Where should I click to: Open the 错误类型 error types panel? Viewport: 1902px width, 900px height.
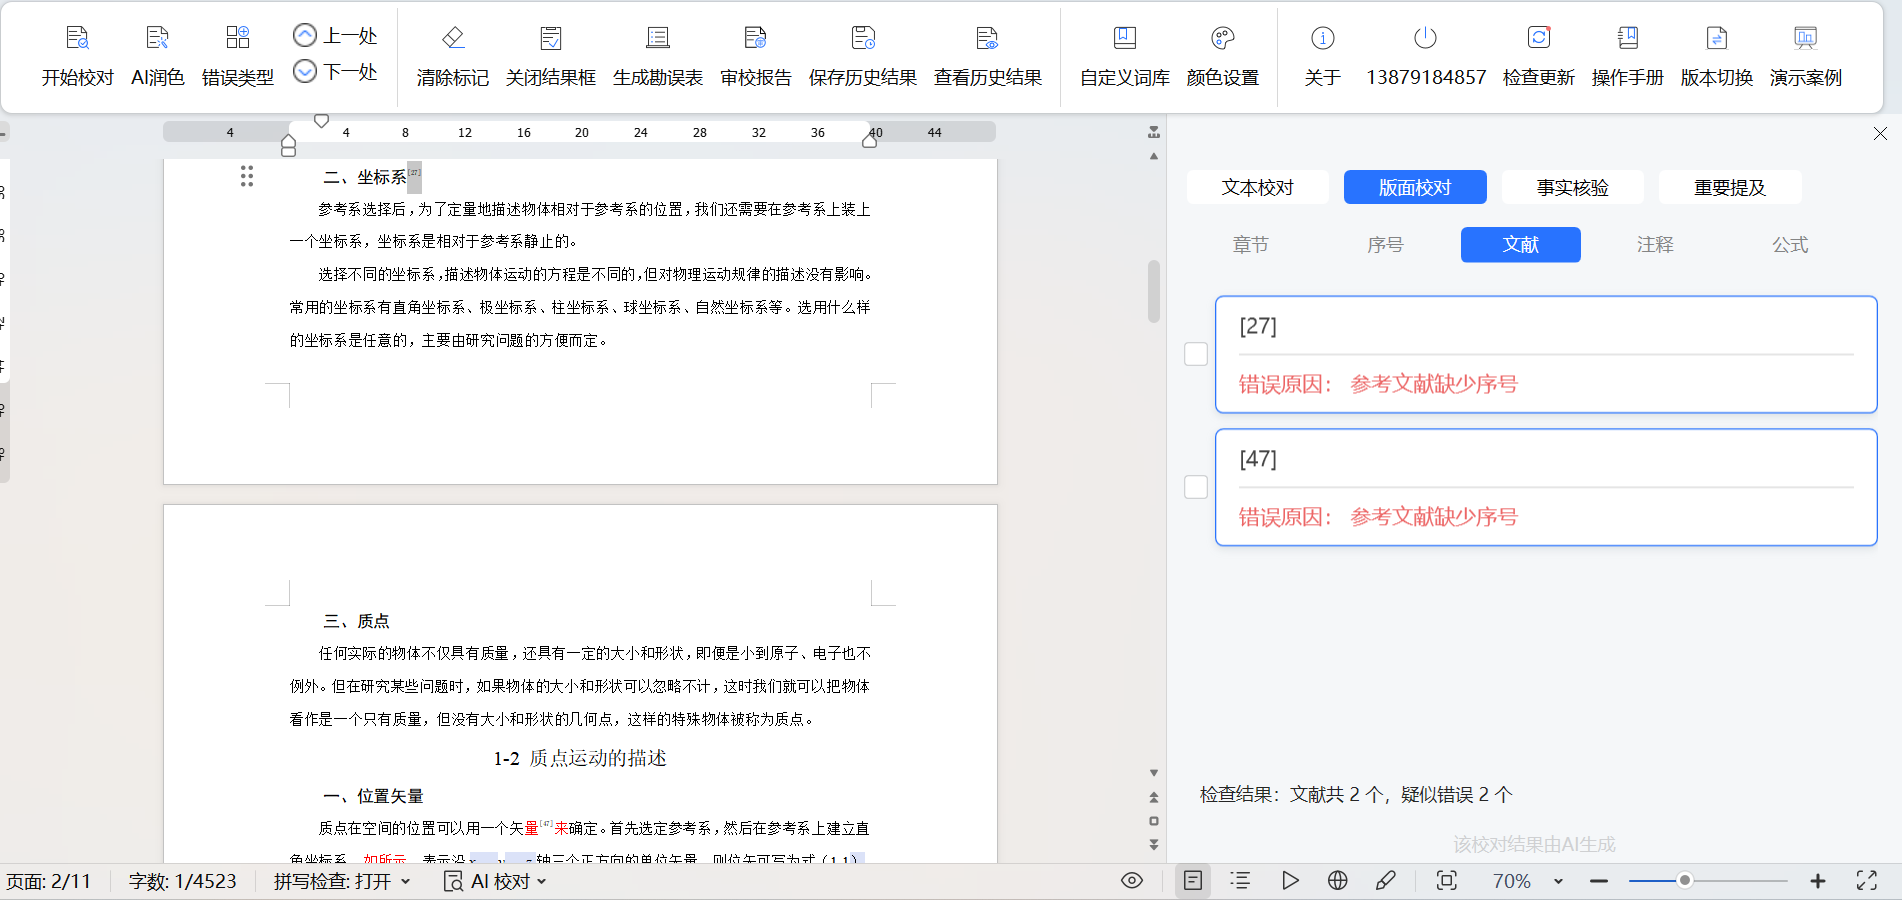(238, 56)
